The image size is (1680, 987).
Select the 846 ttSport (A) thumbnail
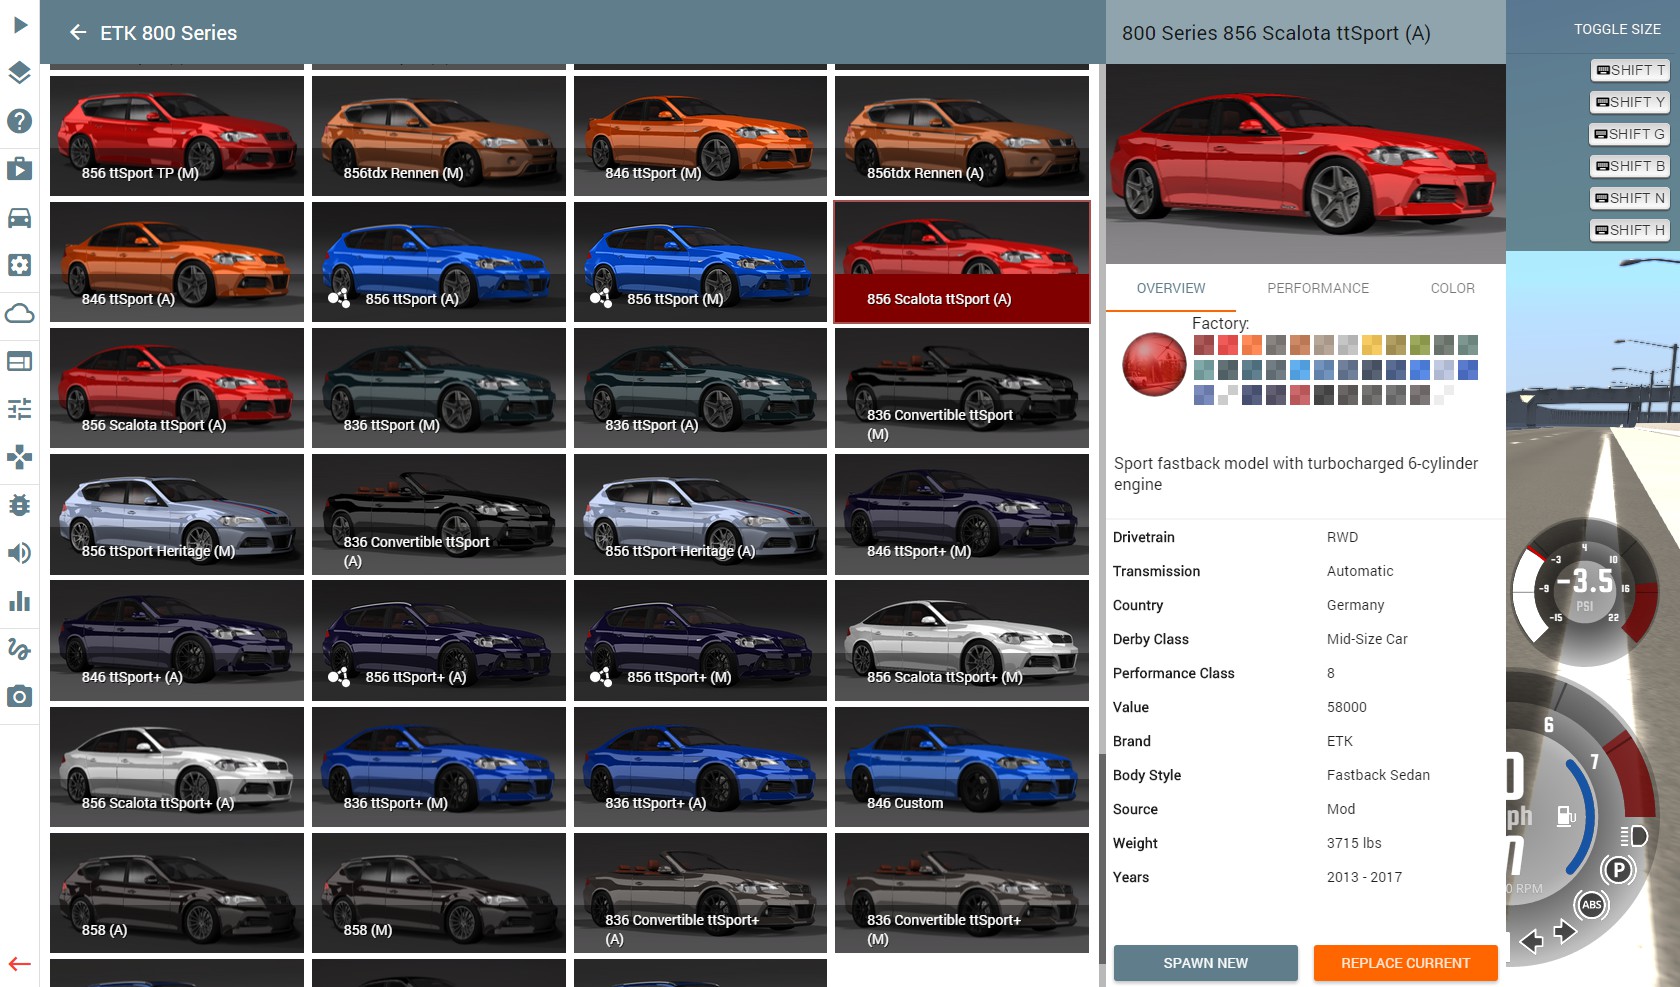coord(177,262)
